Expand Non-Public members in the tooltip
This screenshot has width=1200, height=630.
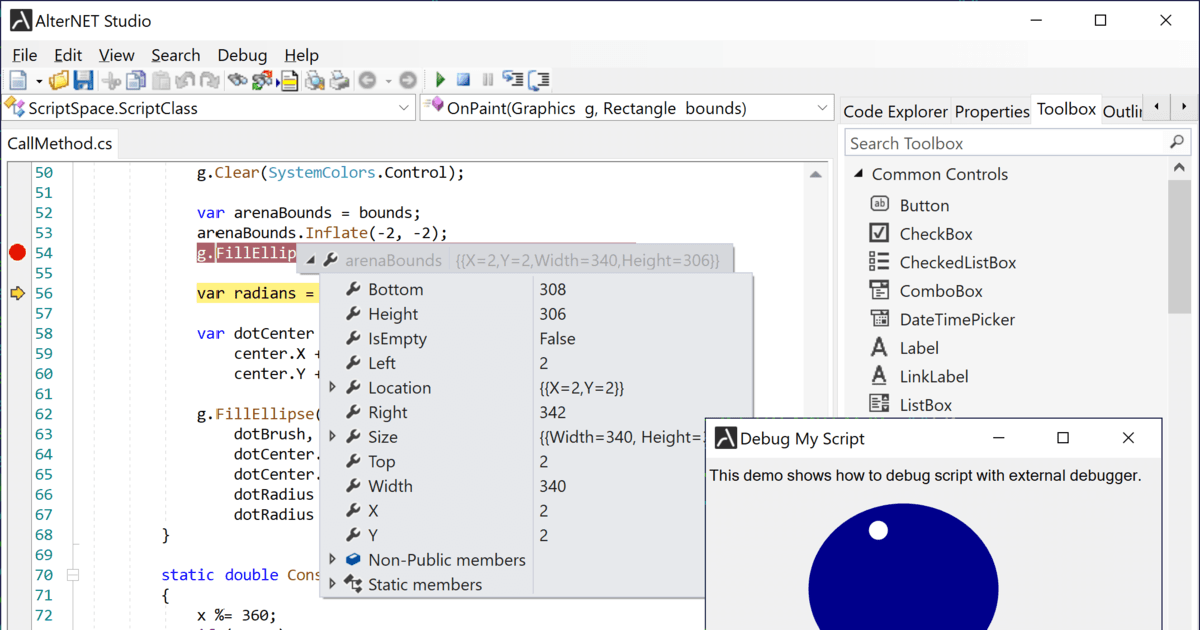click(x=335, y=560)
